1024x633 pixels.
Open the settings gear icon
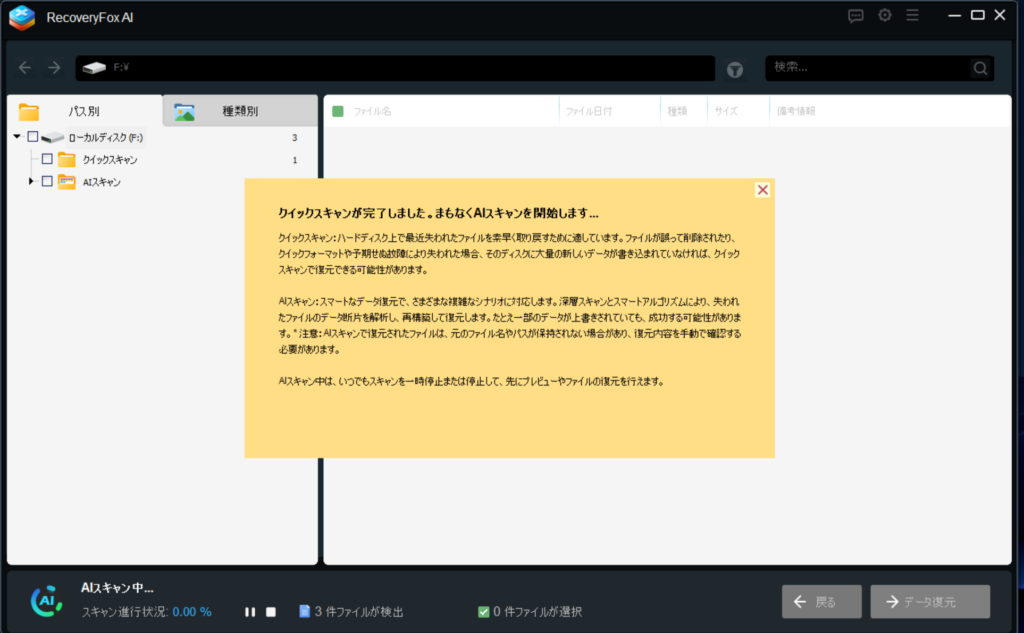tap(885, 15)
